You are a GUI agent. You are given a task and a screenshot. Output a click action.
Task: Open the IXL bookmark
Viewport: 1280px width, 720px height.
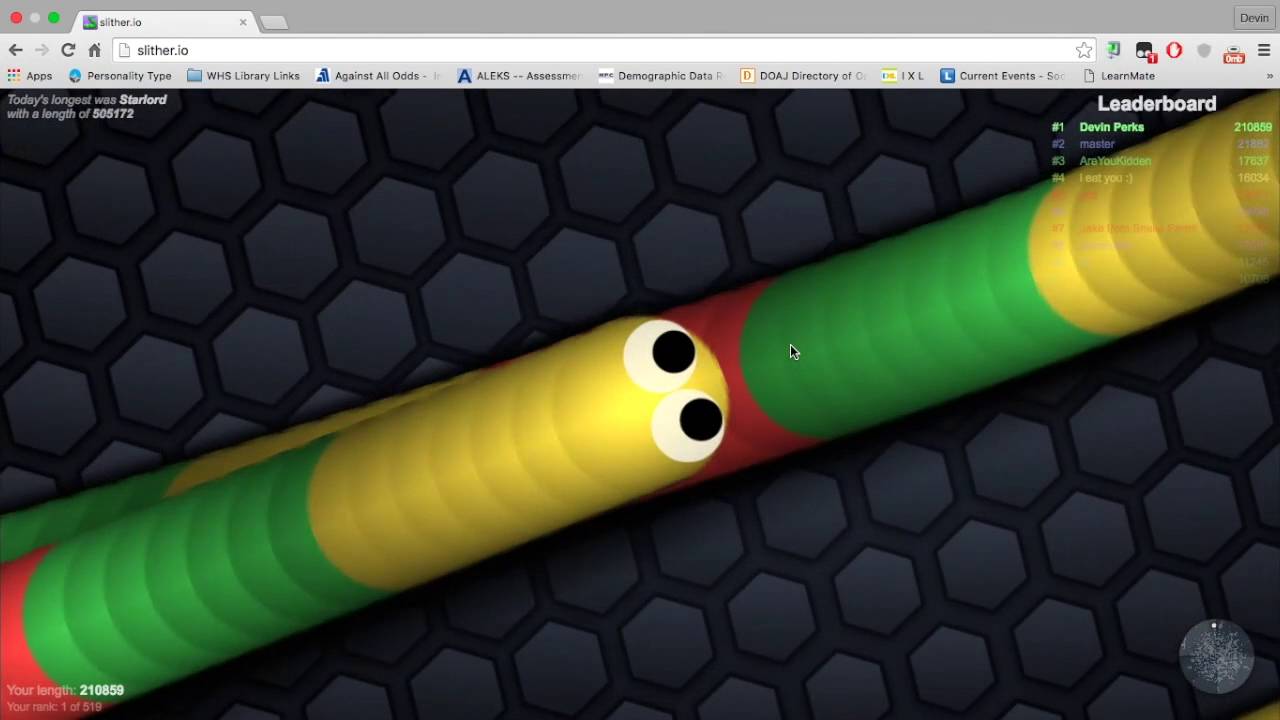tap(903, 76)
